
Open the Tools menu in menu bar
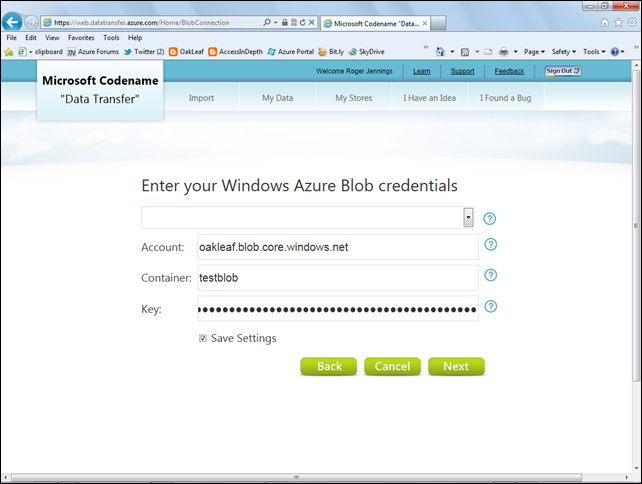pos(111,38)
